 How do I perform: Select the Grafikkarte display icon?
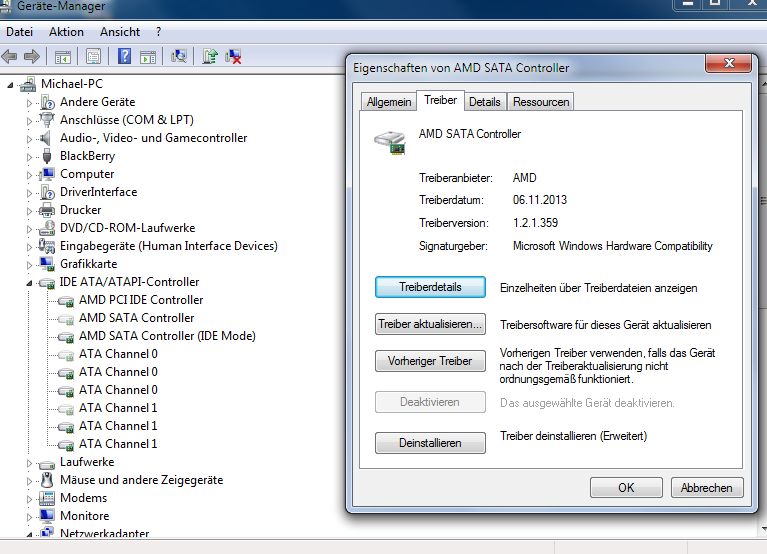(x=47, y=264)
